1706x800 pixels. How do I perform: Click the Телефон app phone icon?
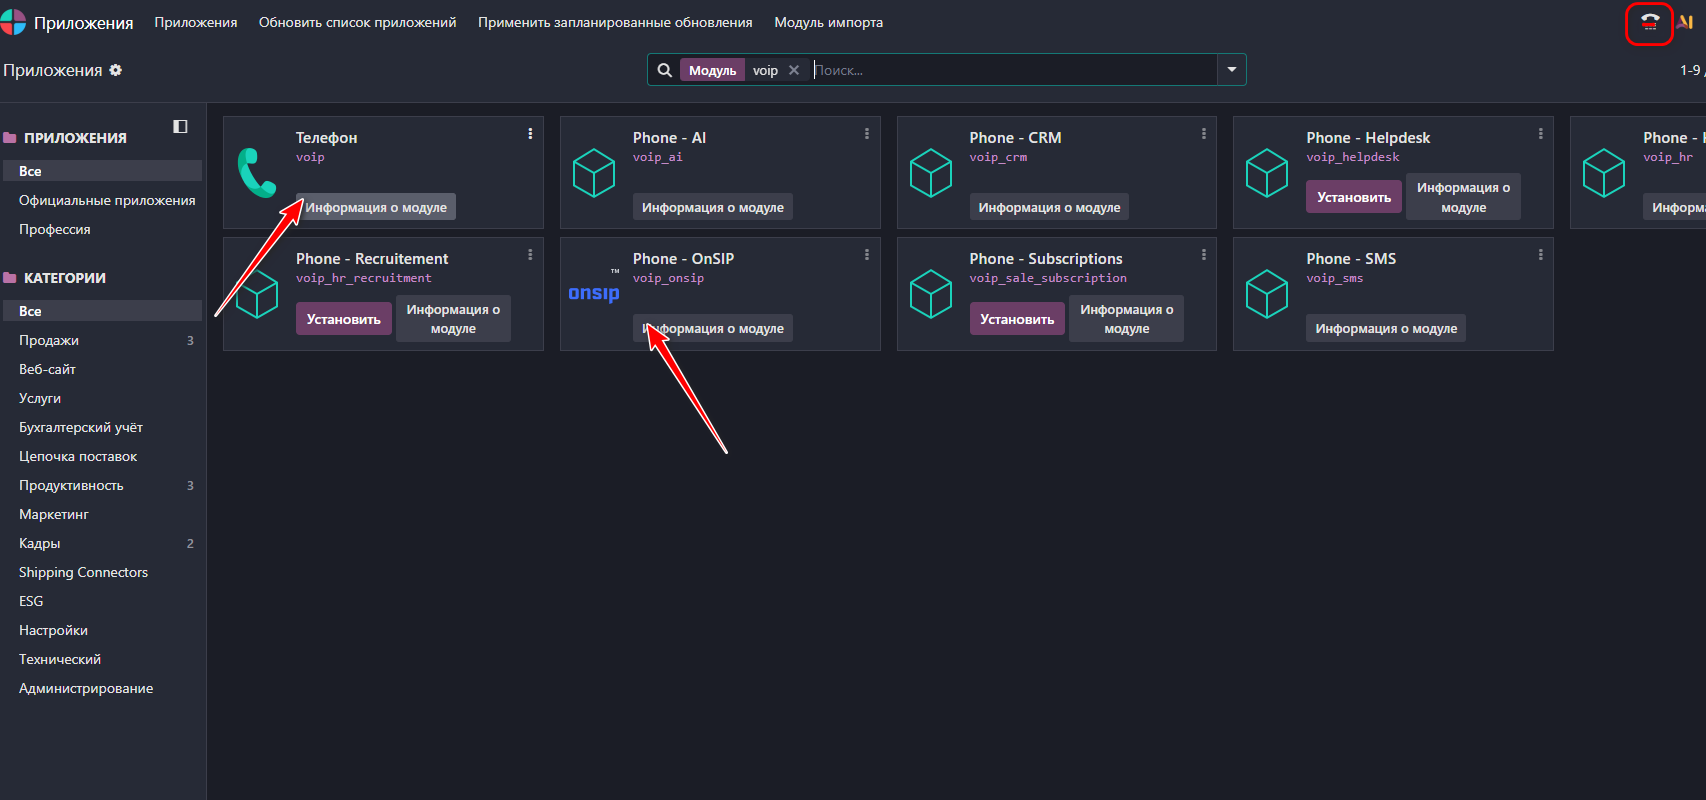(x=257, y=173)
